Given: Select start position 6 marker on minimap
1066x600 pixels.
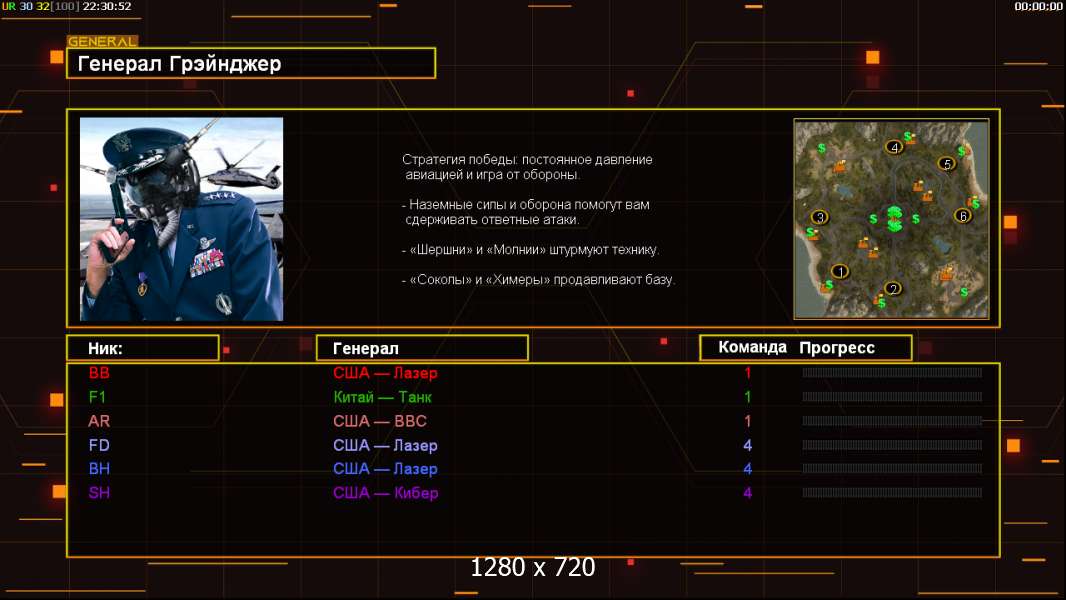Looking at the screenshot, I should (x=963, y=216).
